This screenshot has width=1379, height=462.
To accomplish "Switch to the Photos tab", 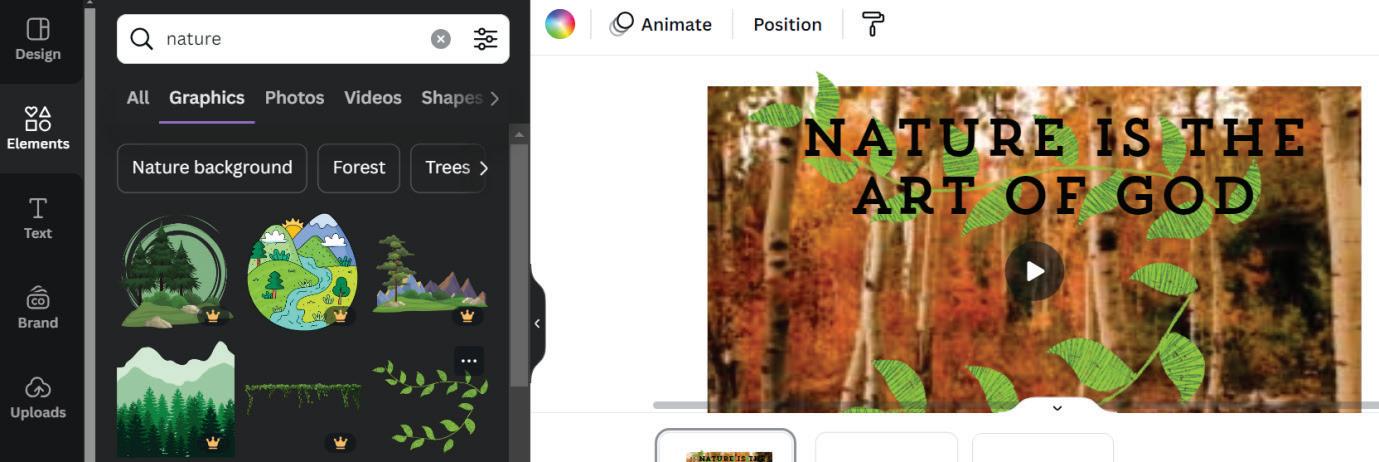I will tap(294, 98).
